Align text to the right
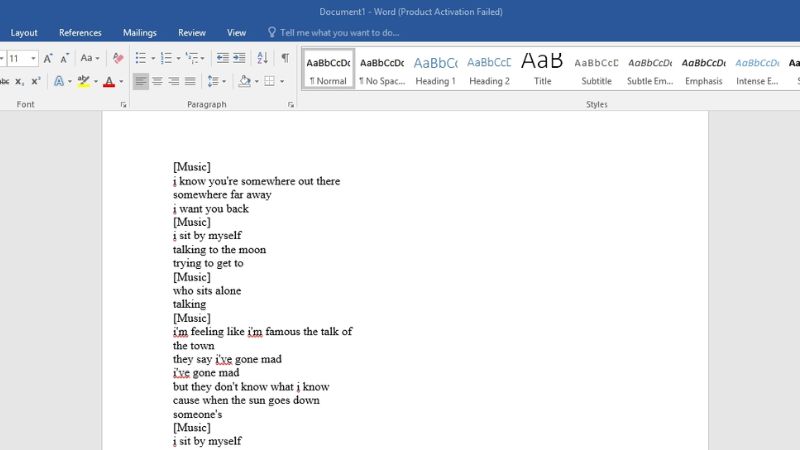 point(174,81)
